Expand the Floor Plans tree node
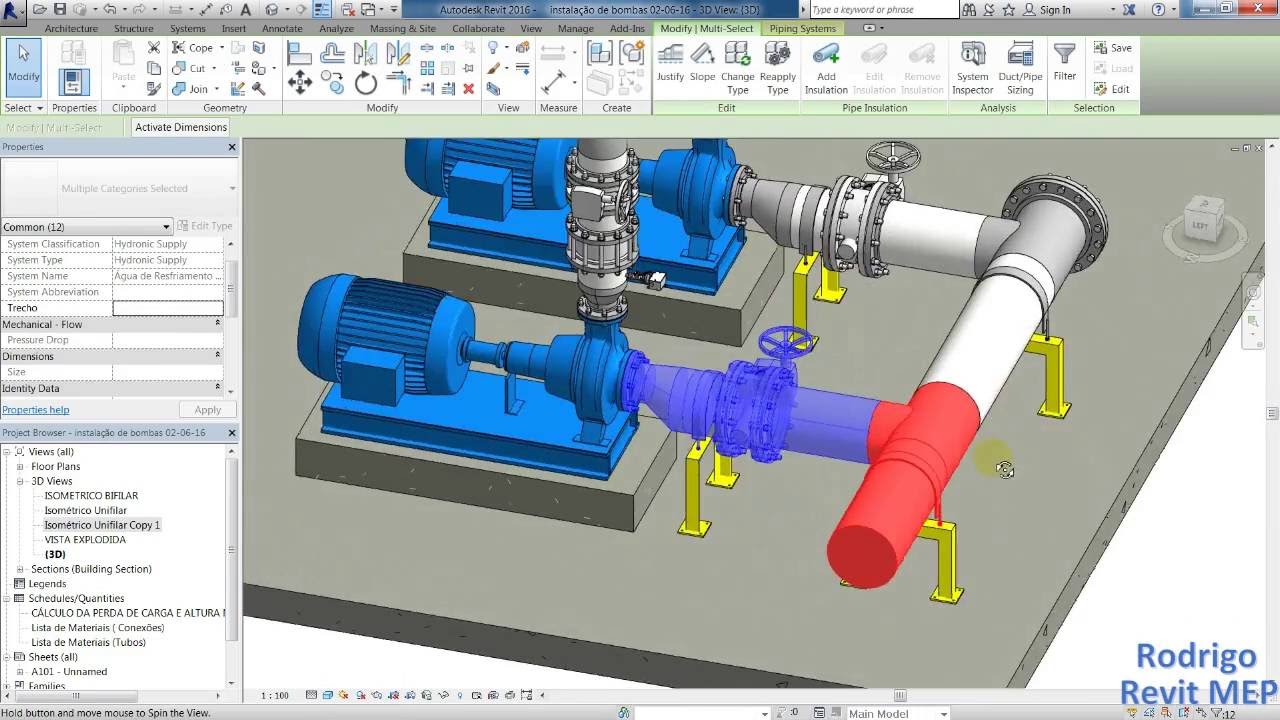Image resolution: width=1280 pixels, height=720 pixels. coord(20,467)
